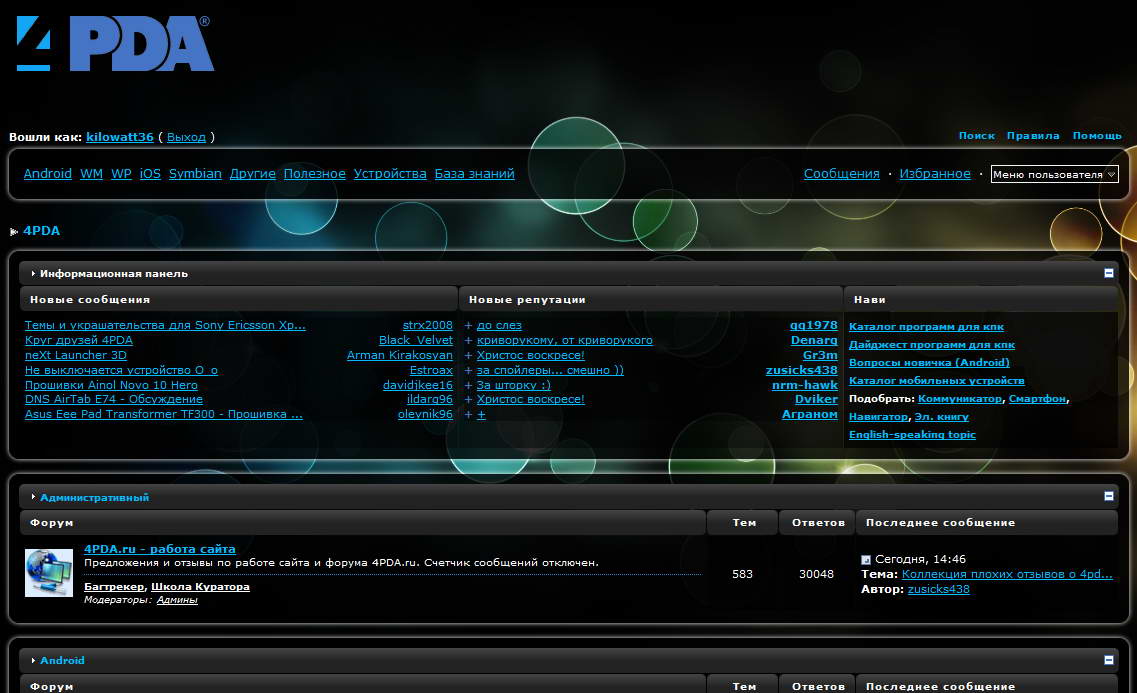Click the last-post icon next to Сегодня, 14:46
The height and width of the screenshot is (693, 1137).
866,560
